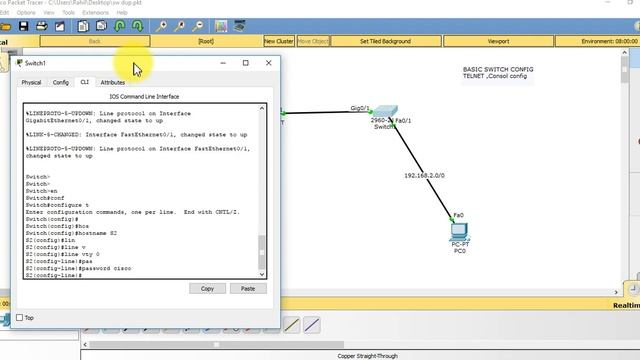The width and height of the screenshot is (640, 360).
Task: Click the workspace vertical scrollbar up arrow
Action: (624, 52)
